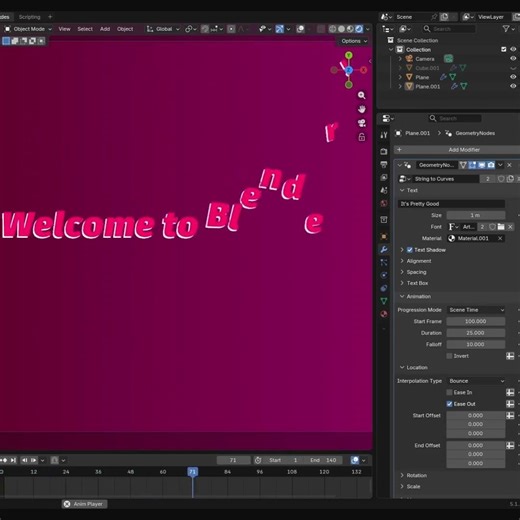
Task: Expand the Camera tree item in outliner
Action: [x=400, y=59]
